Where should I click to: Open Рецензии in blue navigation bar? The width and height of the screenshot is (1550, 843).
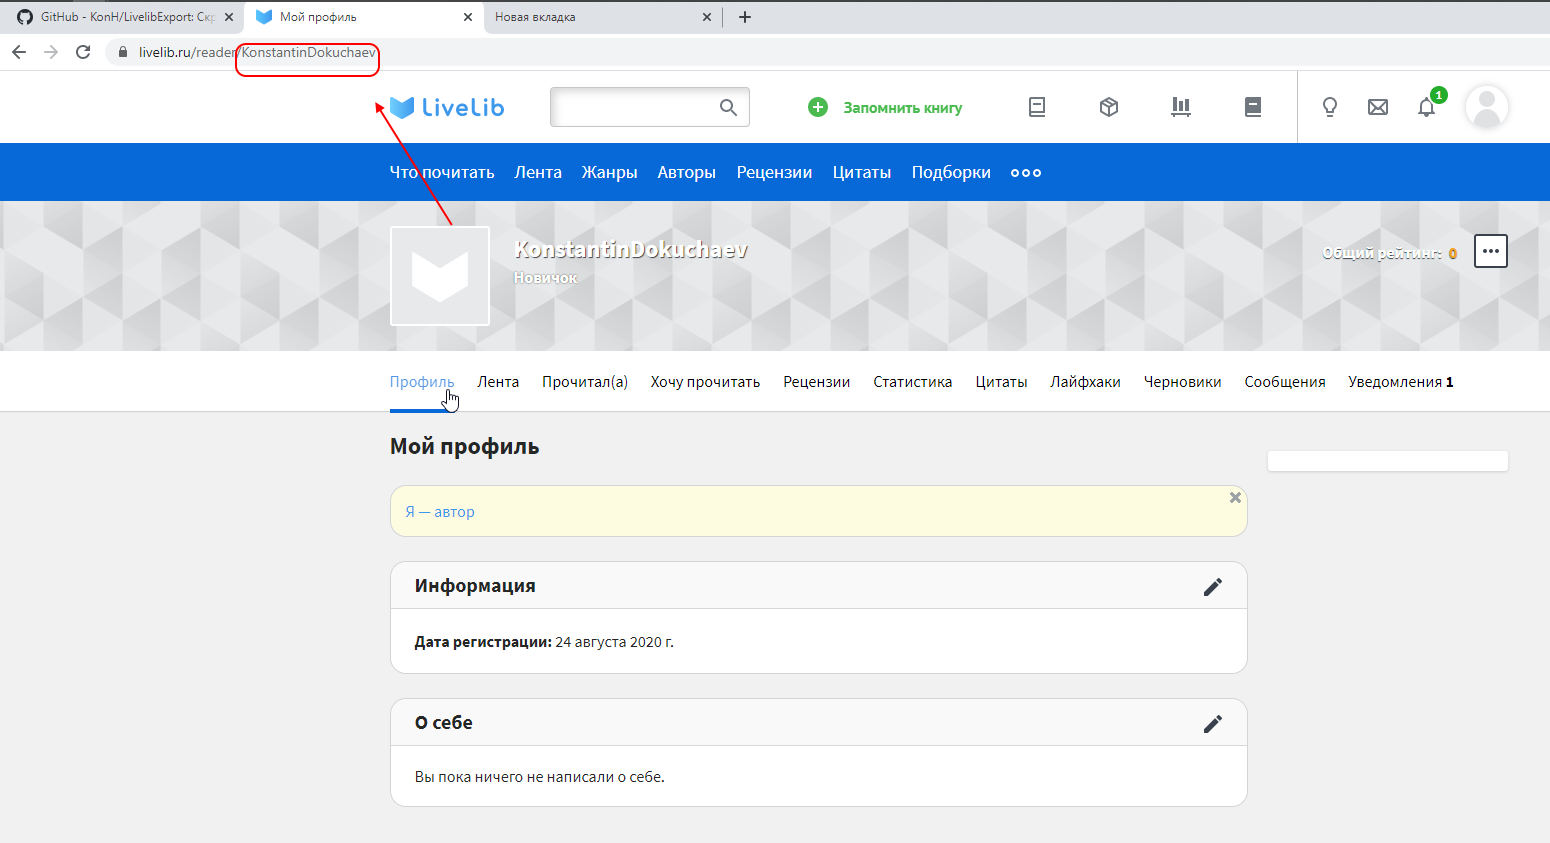(x=774, y=172)
